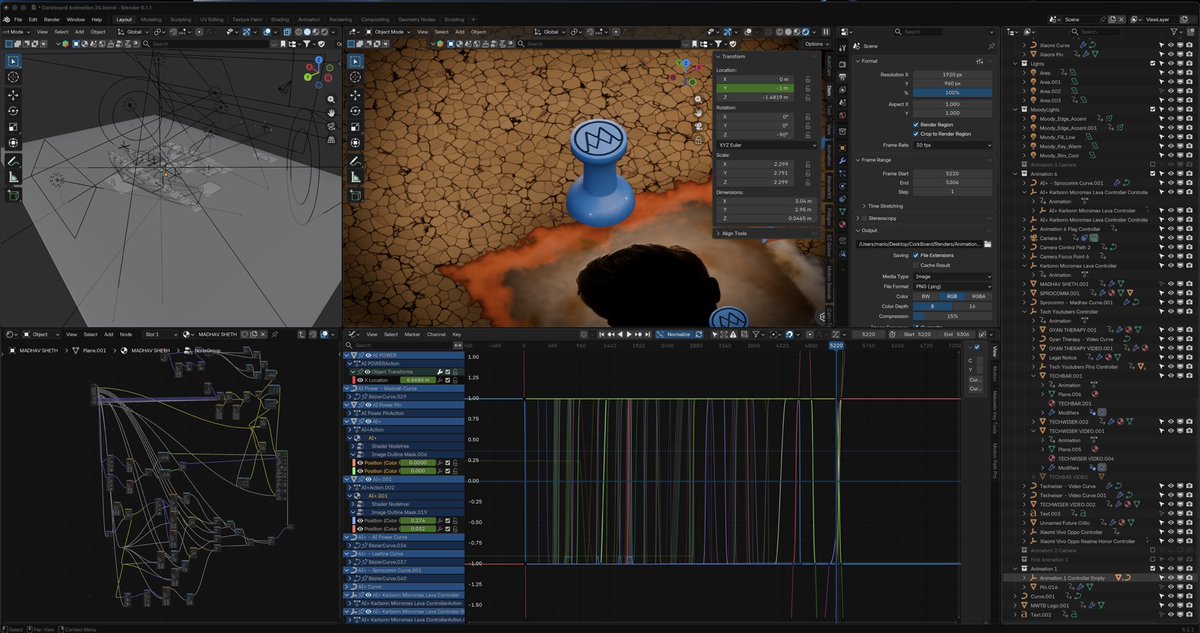Click the folder icon beside the output path
This screenshot has width=1200, height=633.
tap(987, 244)
